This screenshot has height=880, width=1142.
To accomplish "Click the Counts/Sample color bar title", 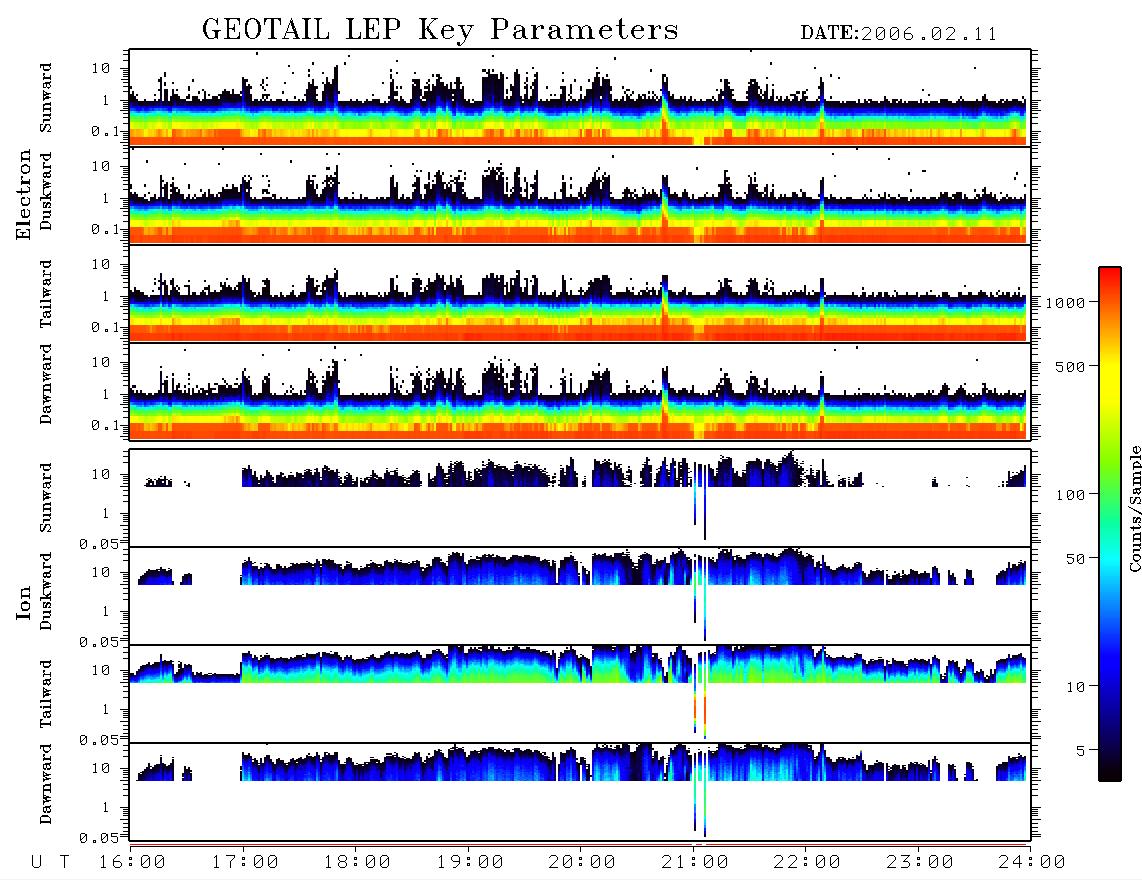I will click(x=1134, y=508).
